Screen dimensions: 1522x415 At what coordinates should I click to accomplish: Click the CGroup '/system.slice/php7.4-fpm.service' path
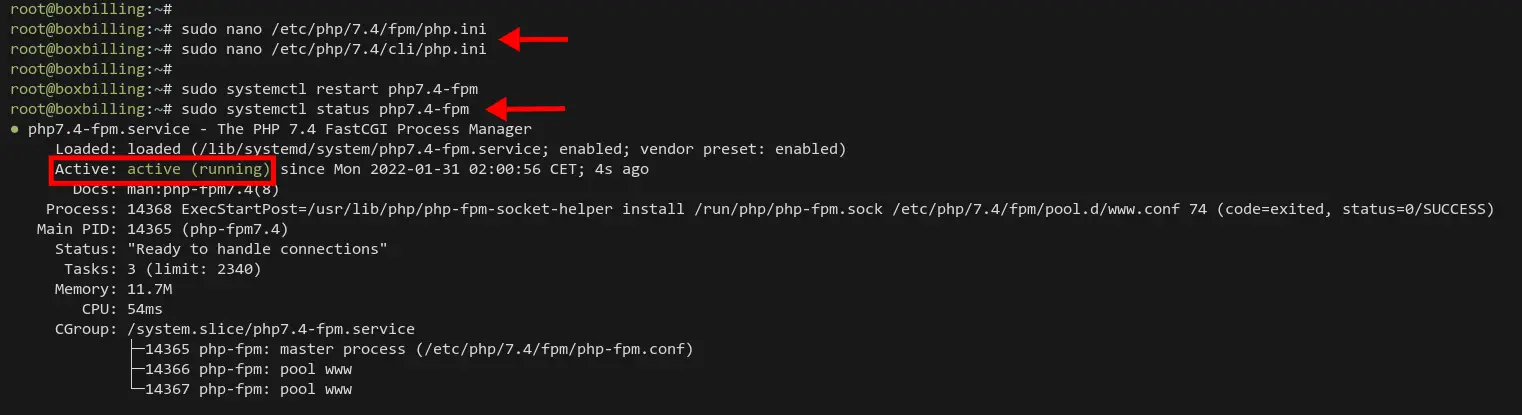pos(271,329)
